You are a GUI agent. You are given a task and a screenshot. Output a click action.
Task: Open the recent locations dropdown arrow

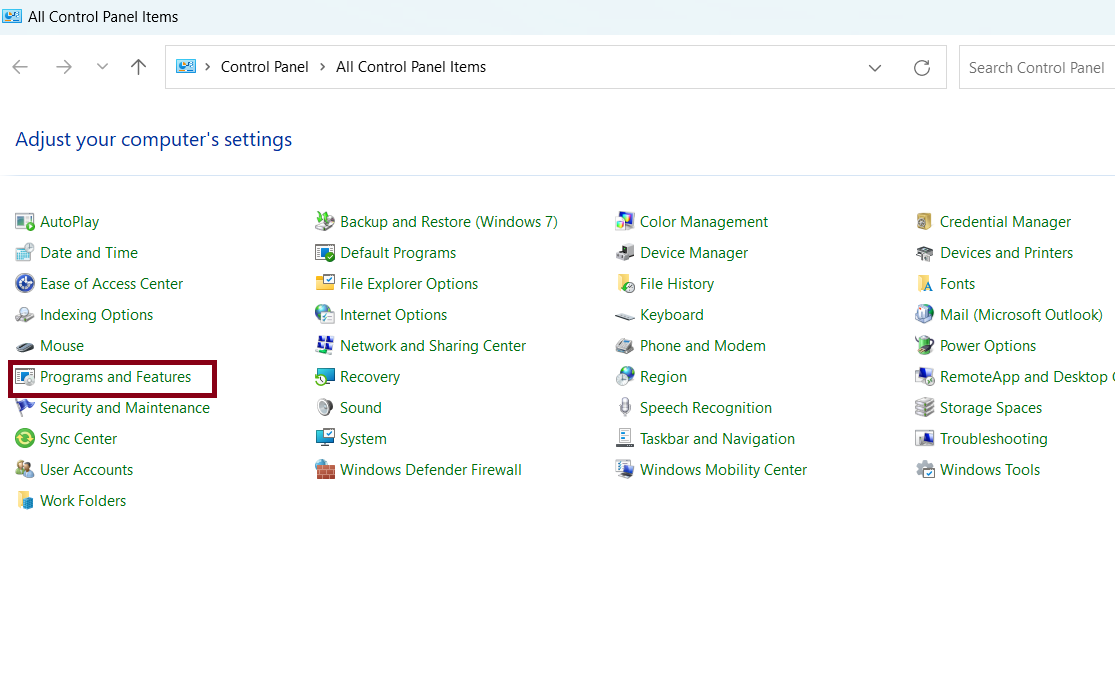tap(102, 67)
